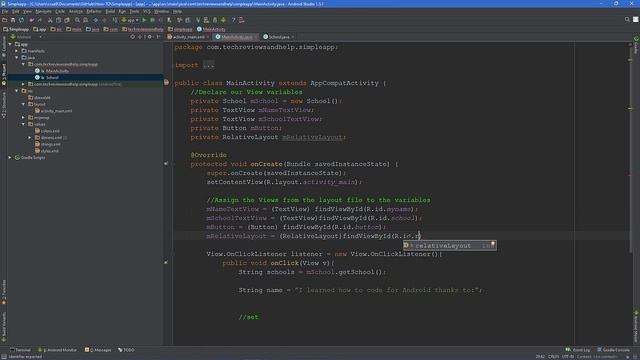Open the Android Monitor tool window
The width and height of the screenshot is (640, 360).
[x=57, y=350]
